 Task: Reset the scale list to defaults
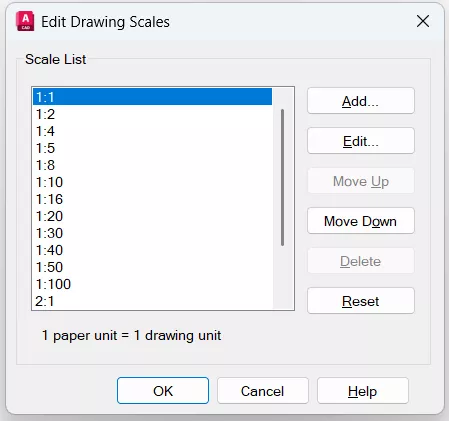[x=361, y=301]
